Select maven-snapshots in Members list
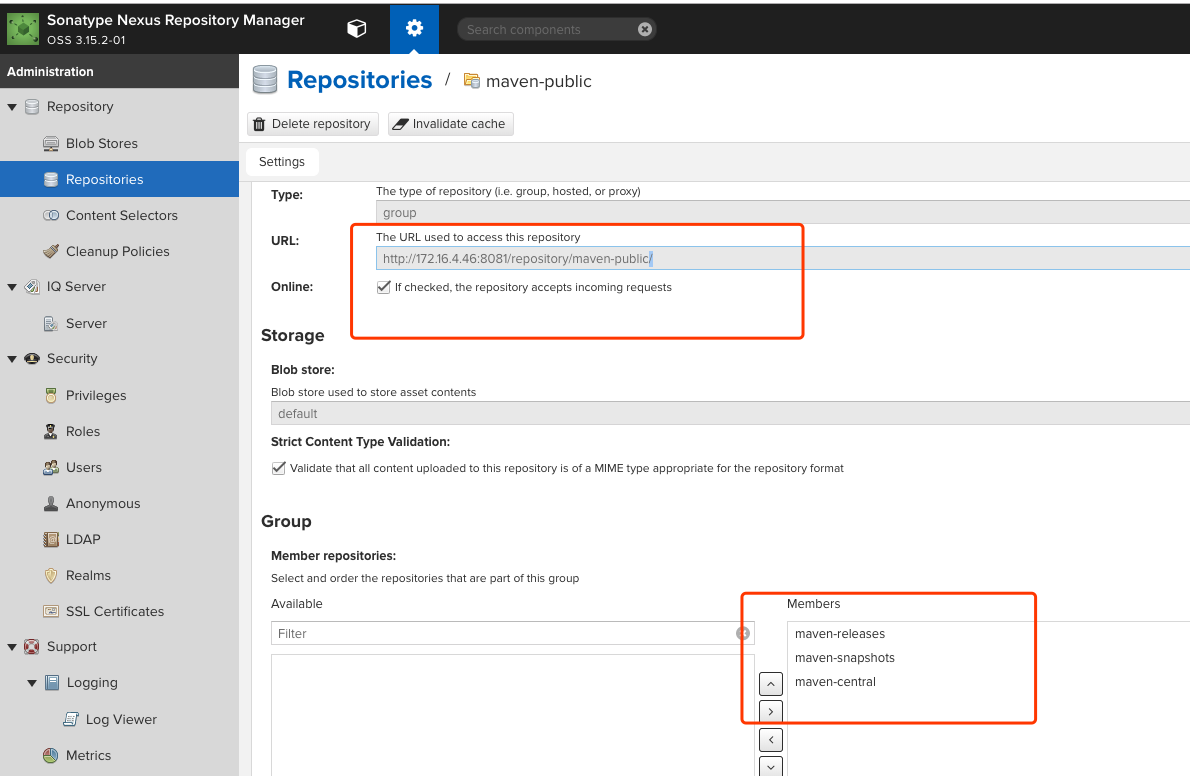Screen dimensions: 1190x776 (845, 658)
